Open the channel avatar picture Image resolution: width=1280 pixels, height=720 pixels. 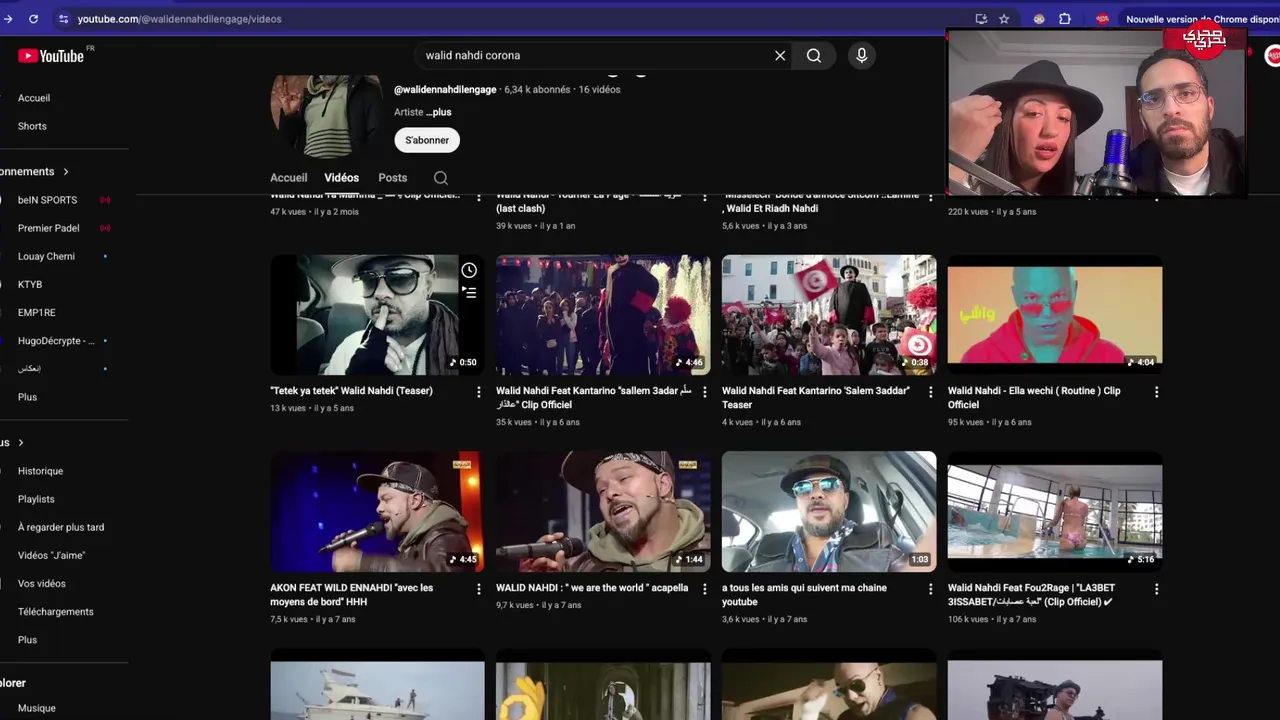[326, 115]
